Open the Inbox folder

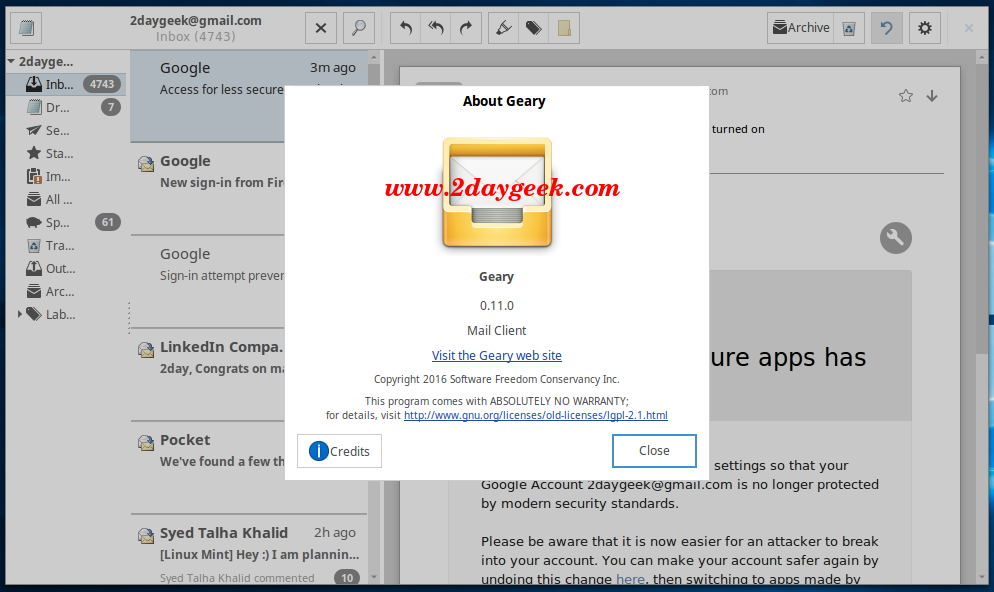[66, 84]
